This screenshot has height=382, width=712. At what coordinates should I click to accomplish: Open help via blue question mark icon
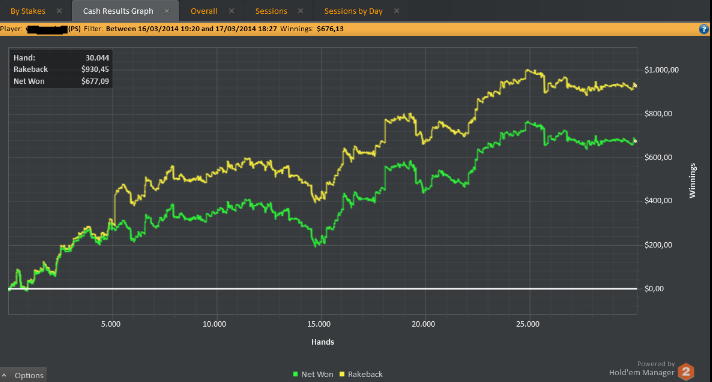pos(703,29)
